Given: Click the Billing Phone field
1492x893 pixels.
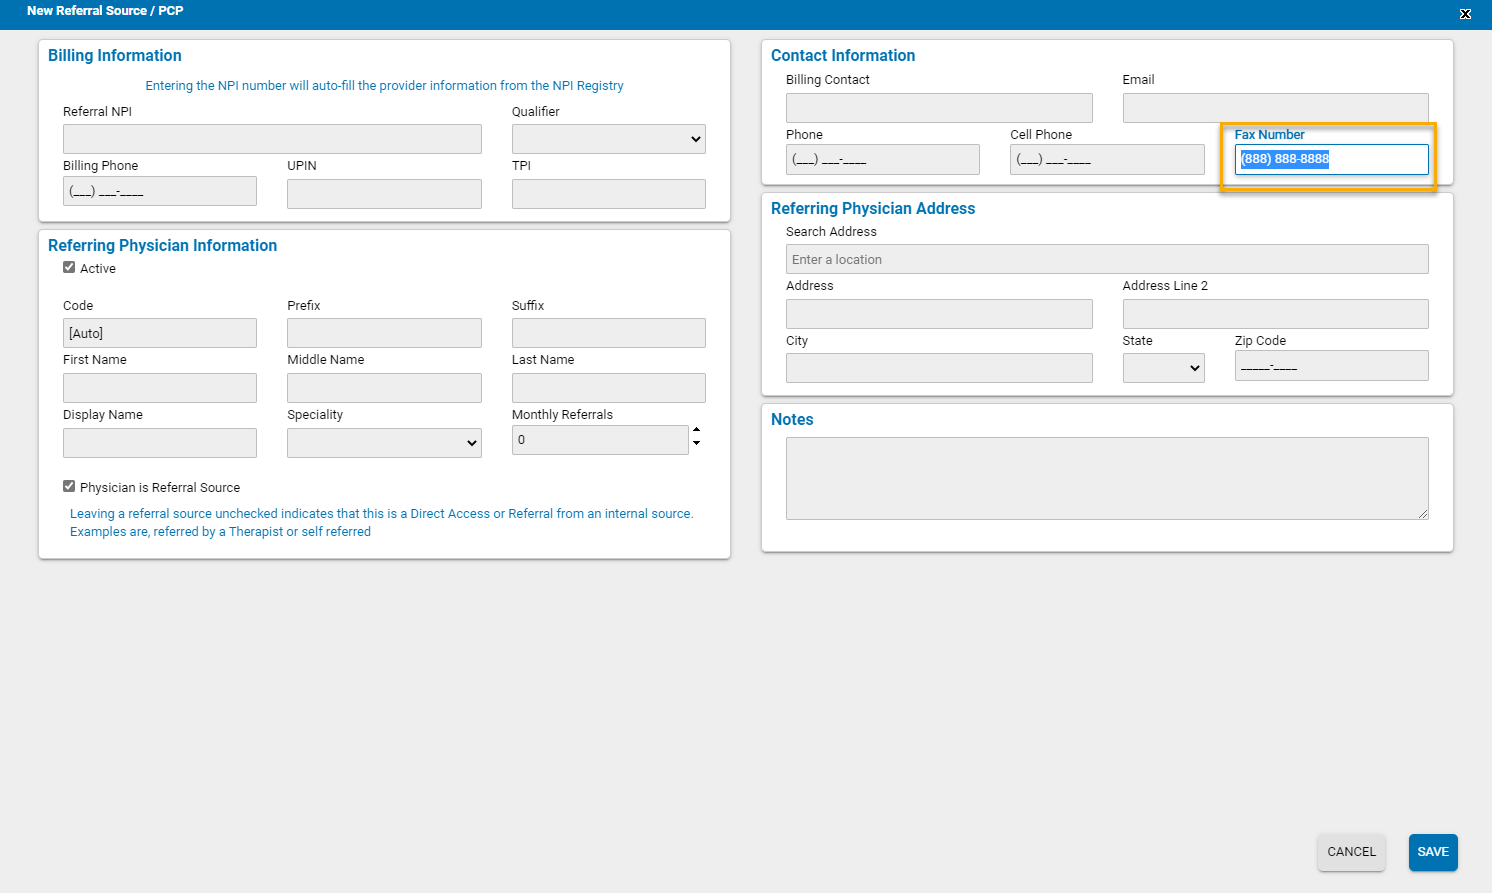Looking at the screenshot, I should point(159,190).
